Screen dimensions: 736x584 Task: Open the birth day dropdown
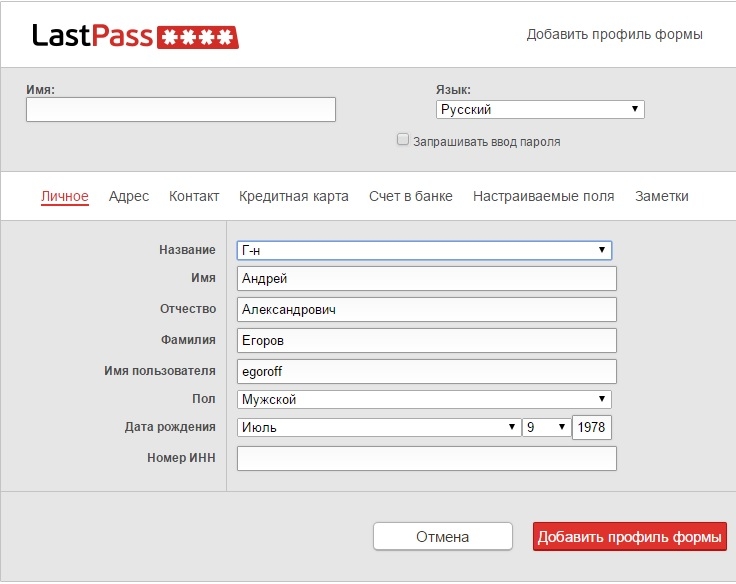(x=547, y=427)
